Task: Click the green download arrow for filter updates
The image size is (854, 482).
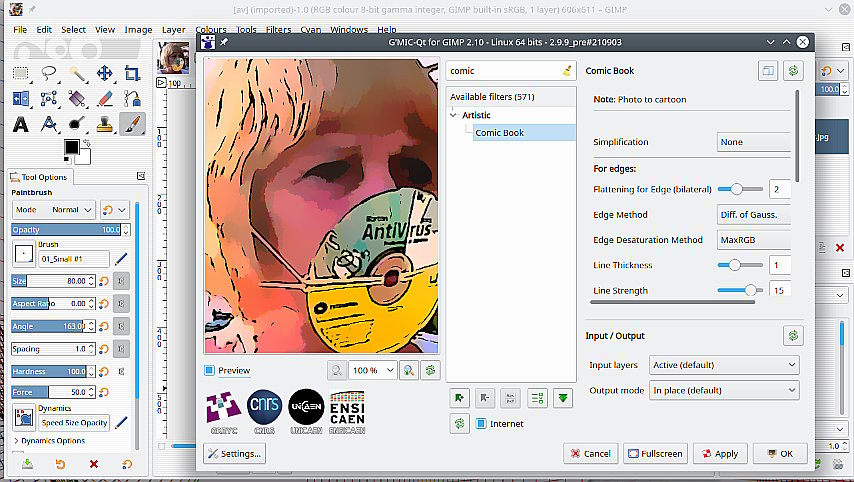Action: (x=564, y=398)
